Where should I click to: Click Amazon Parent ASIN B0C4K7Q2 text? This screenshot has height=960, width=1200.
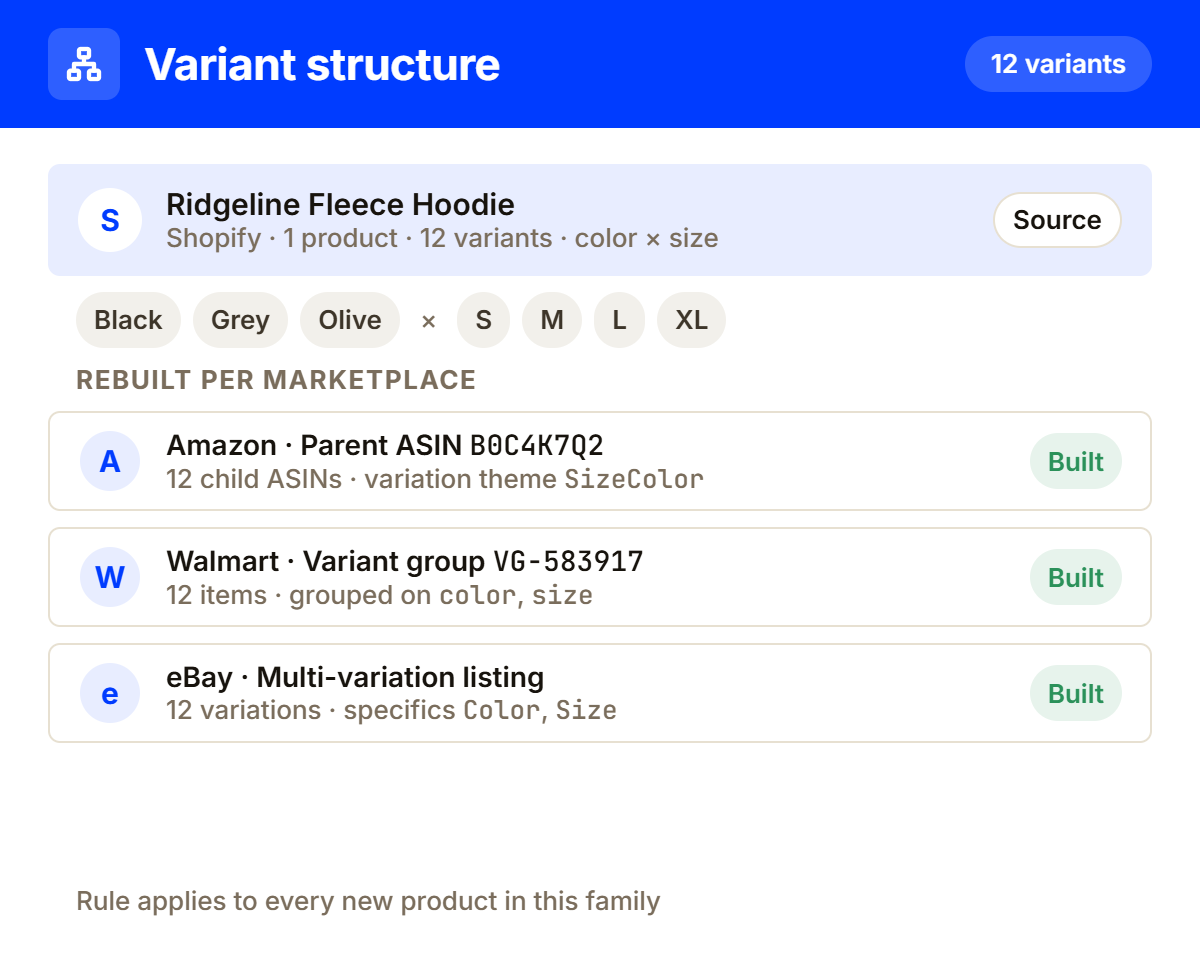pos(385,445)
